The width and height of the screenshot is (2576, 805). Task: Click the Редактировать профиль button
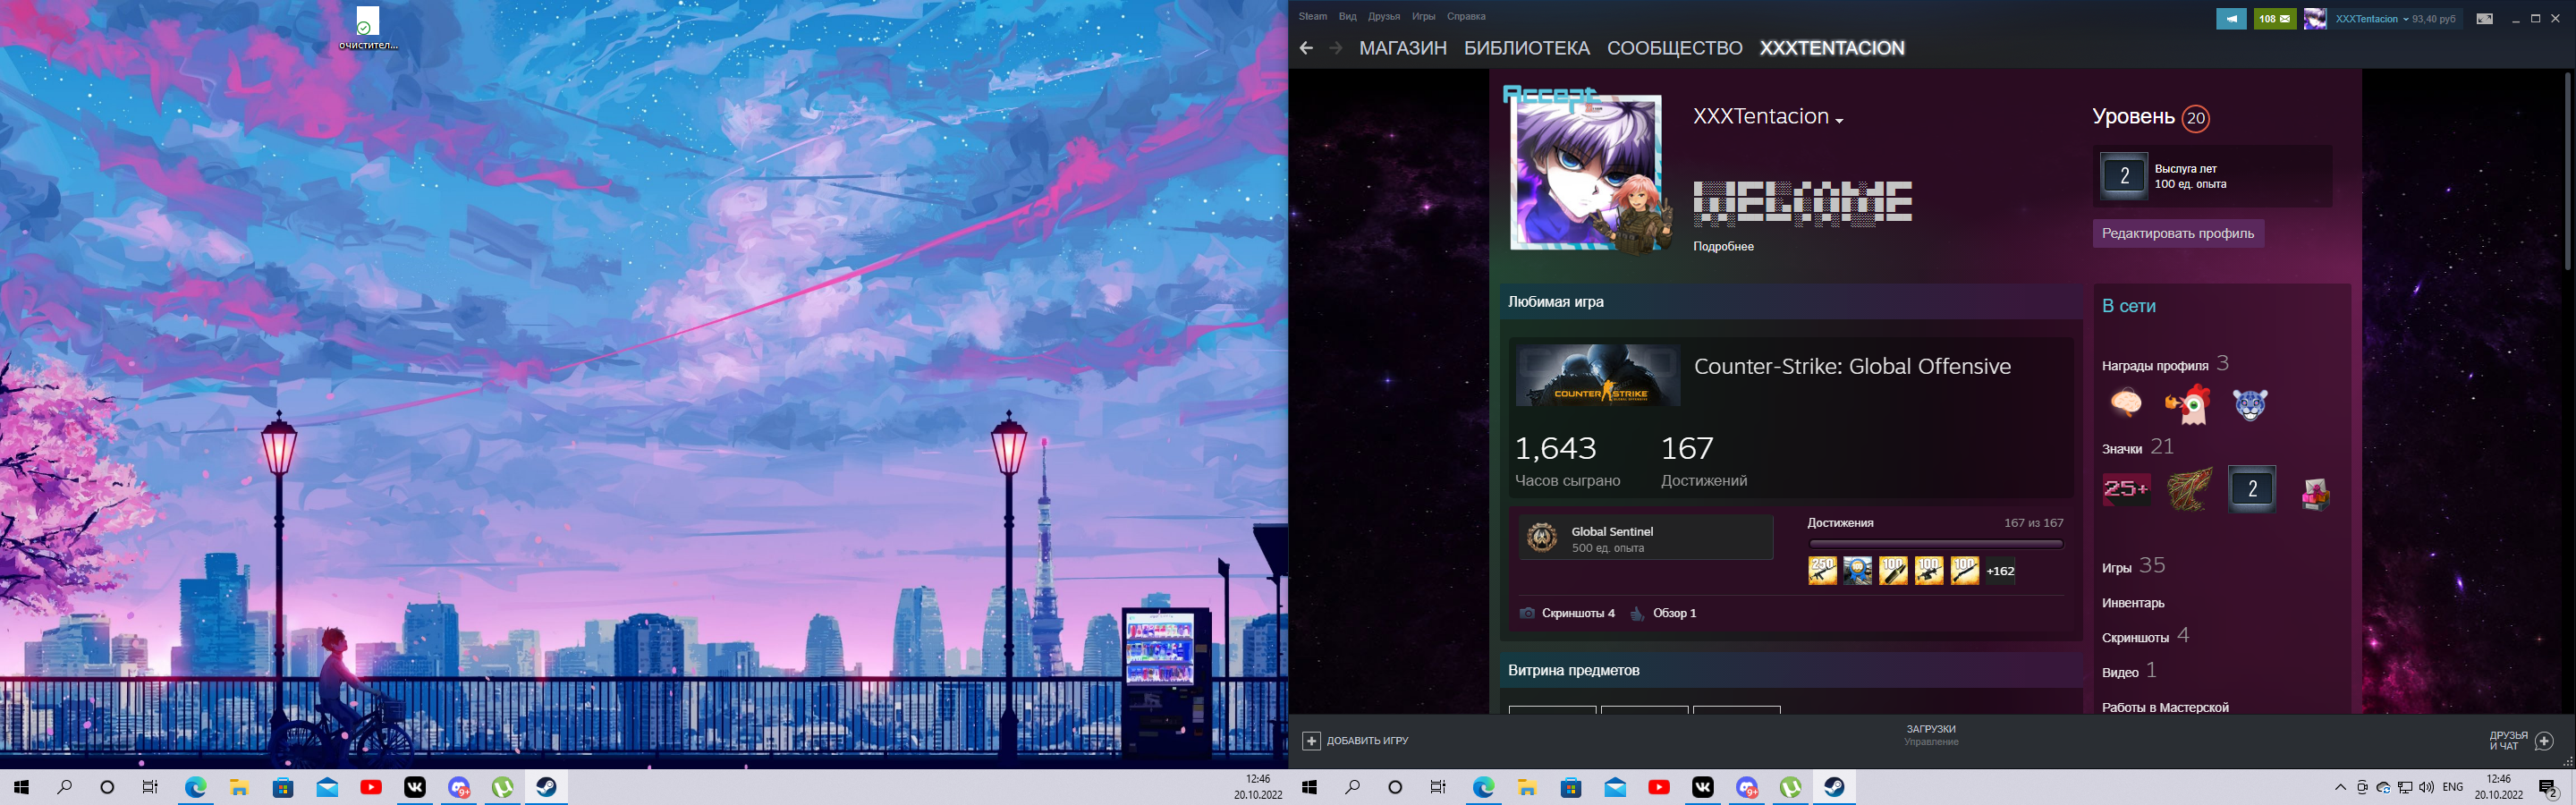2178,233
